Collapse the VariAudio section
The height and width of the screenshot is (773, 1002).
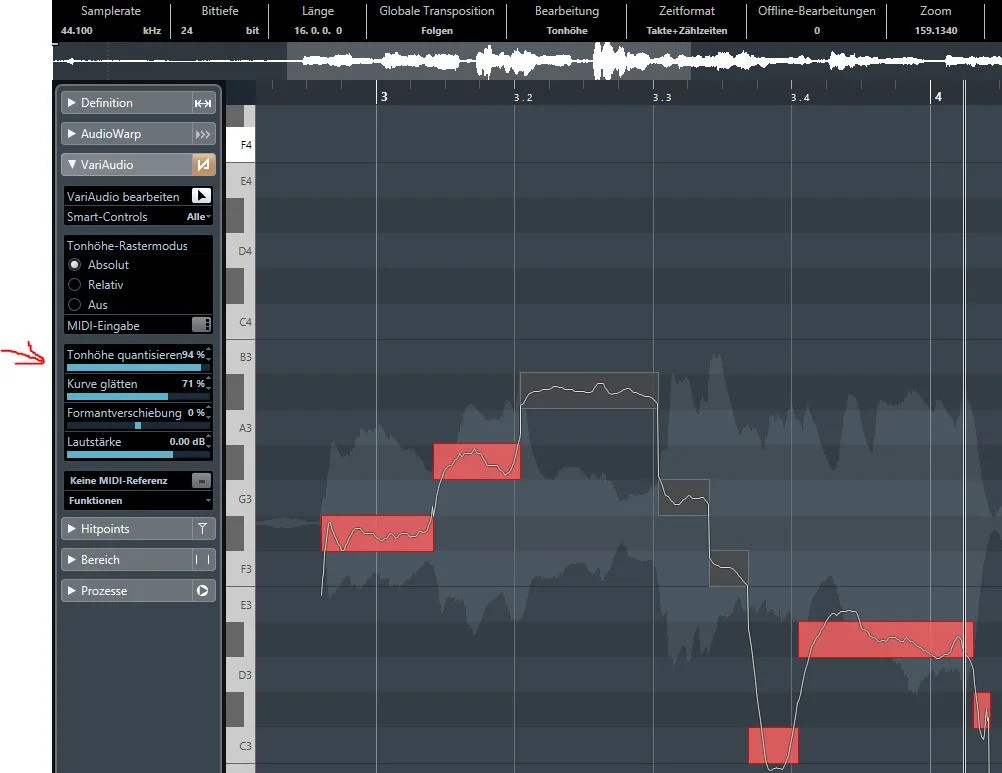click(x=72, y=164)
